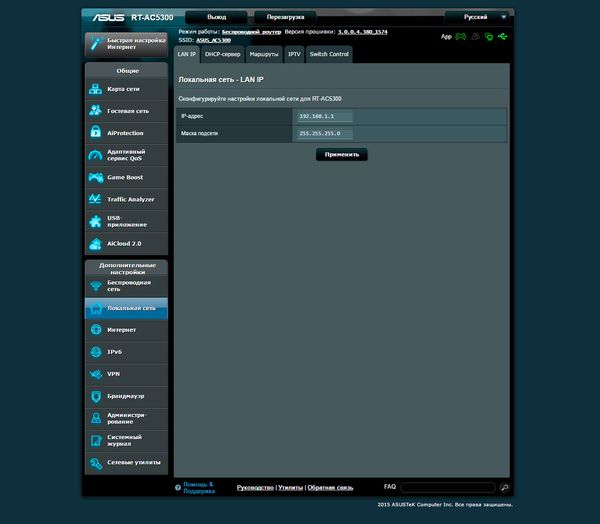Click the USB status icon in header
Viewport: 600px width, 524px height.
click(x=503, y=36)
